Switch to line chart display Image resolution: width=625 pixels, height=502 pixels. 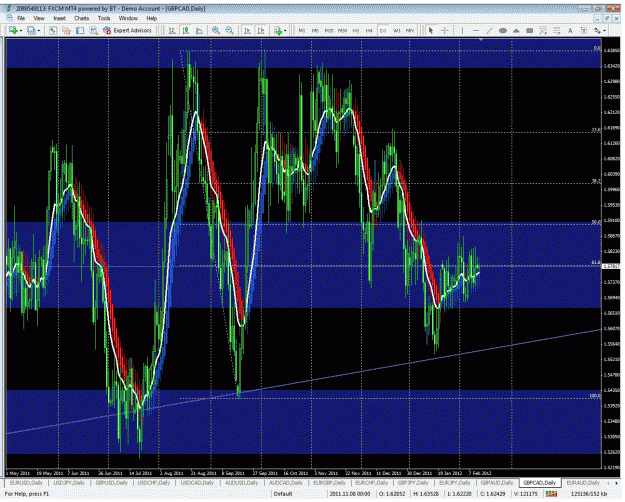click(x=199, y=30)
